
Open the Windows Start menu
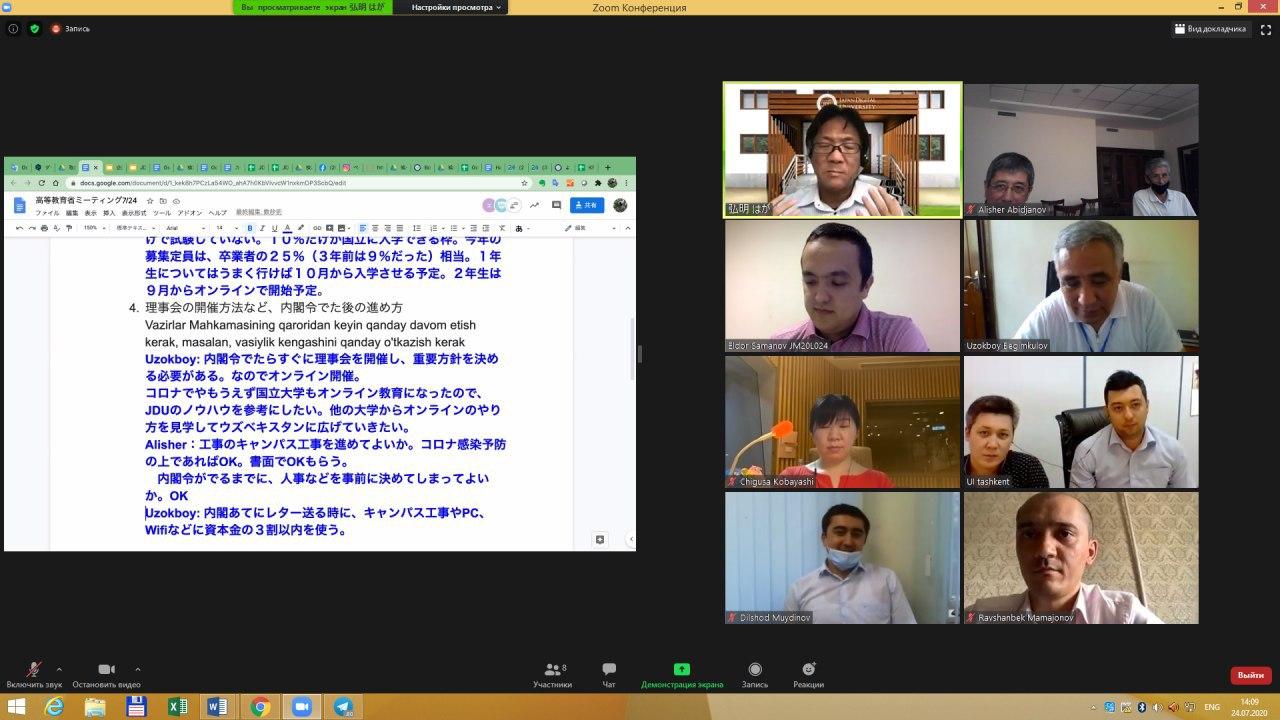(x=17, y=707)
